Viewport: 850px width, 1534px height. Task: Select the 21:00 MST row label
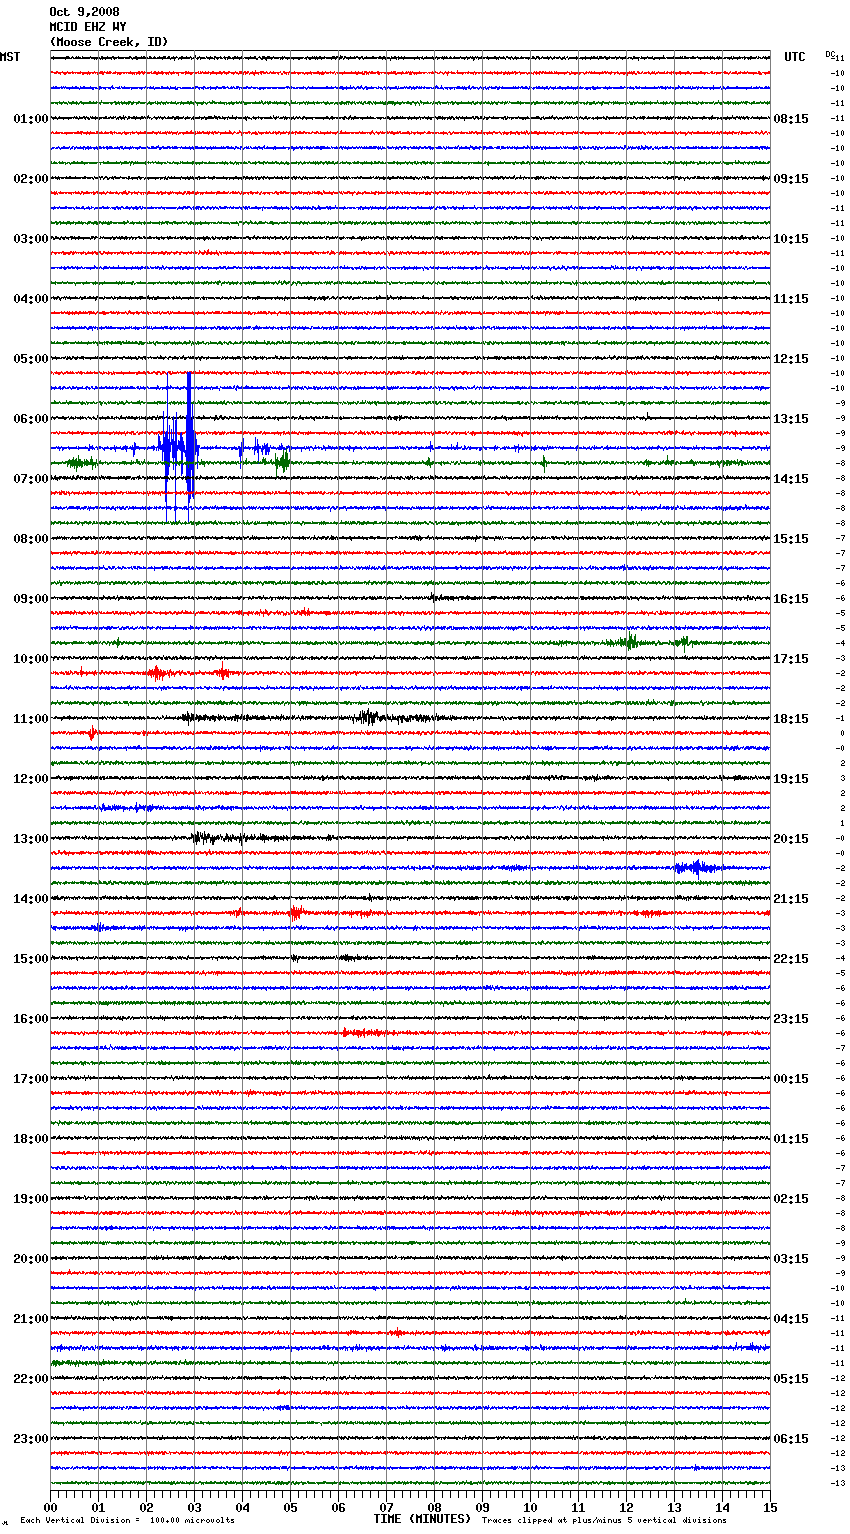tap(31, 1319)
